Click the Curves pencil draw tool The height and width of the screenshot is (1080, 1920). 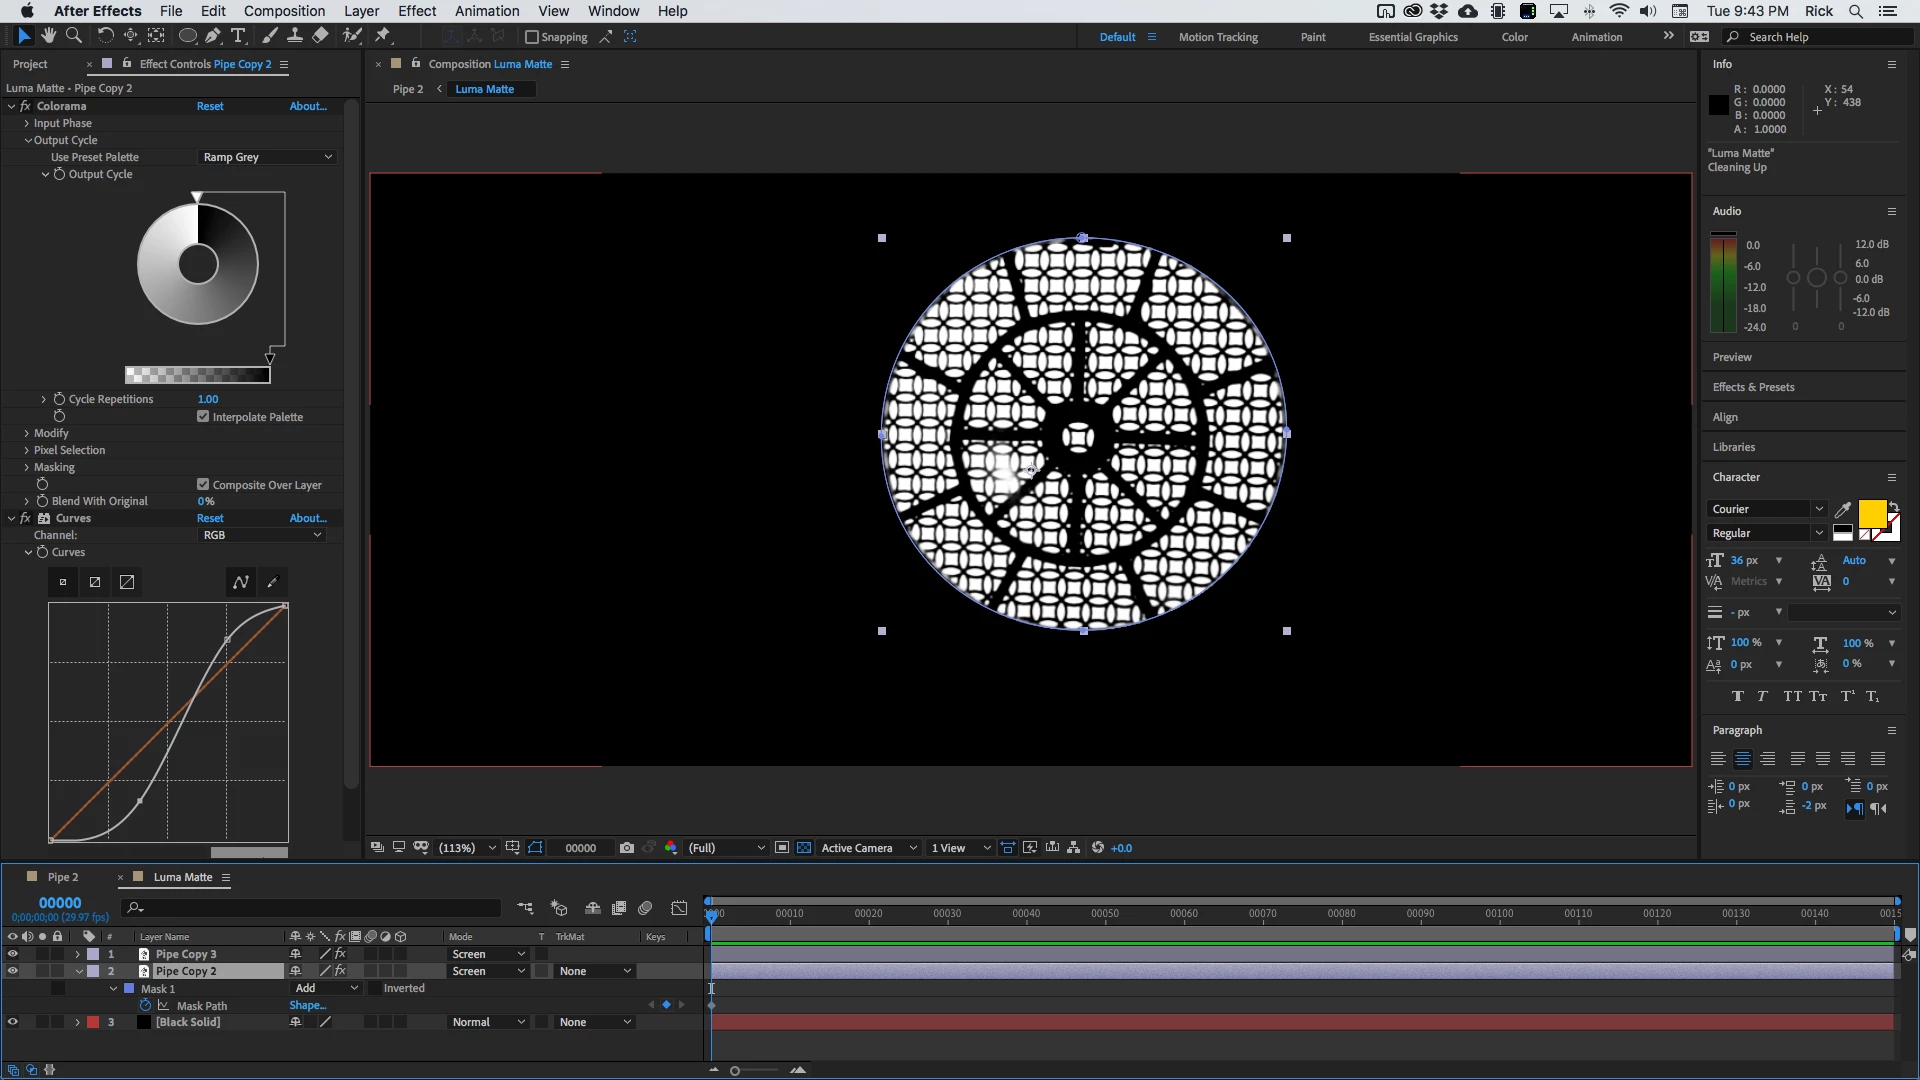[272, 582]
